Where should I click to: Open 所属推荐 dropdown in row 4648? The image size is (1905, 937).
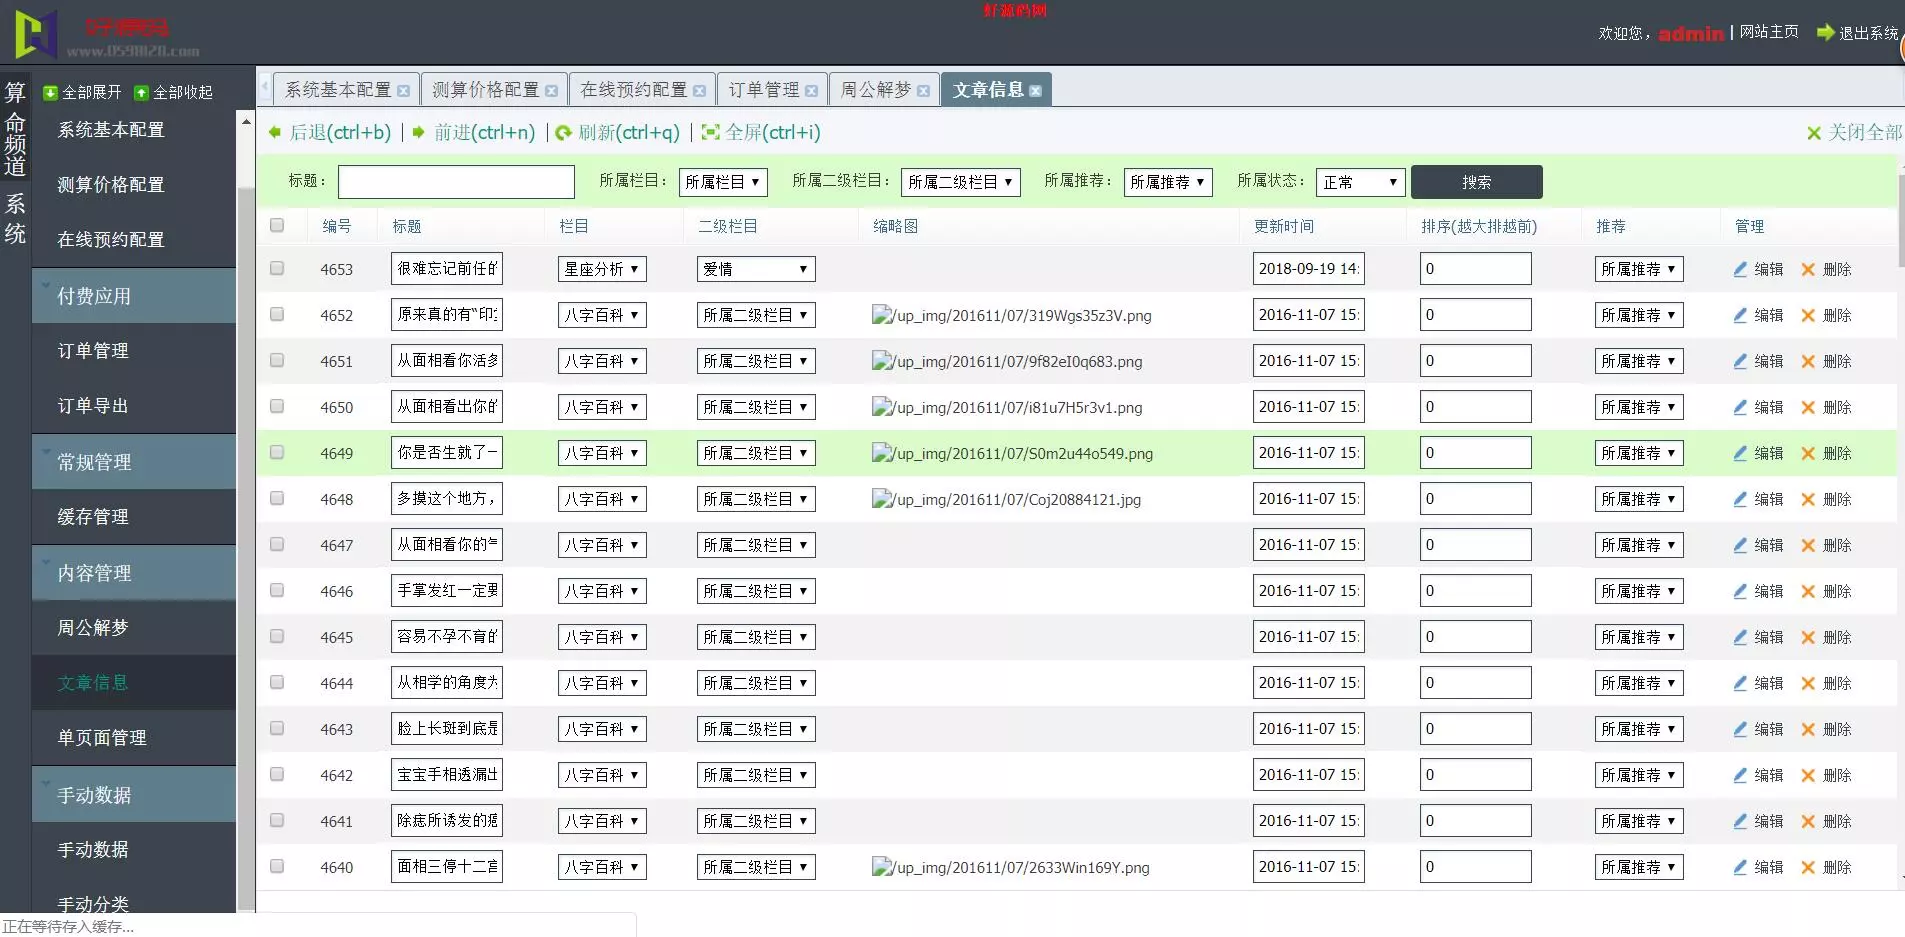pyautogui.click(x=1639, y=499)
